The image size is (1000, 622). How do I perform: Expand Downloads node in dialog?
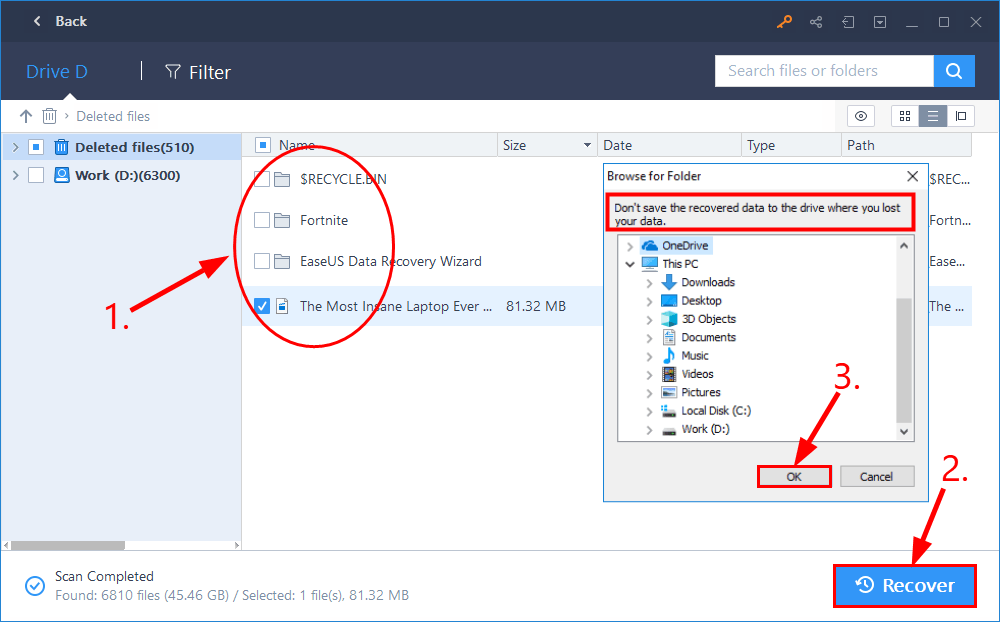(x=649, y=283)
